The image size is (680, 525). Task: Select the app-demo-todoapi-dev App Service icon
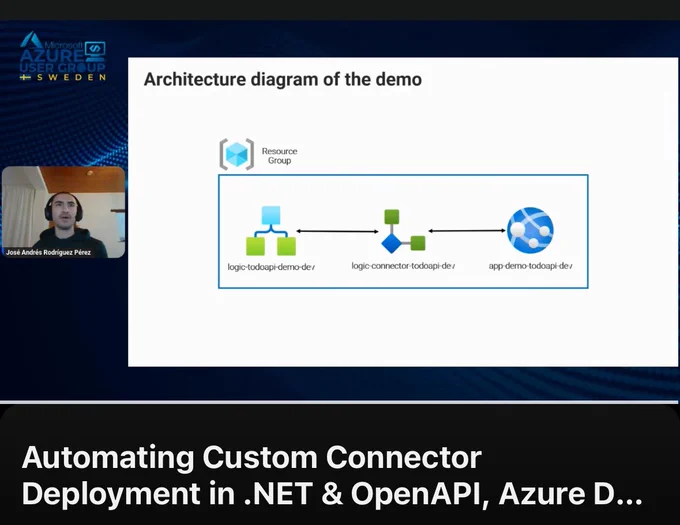pos(530,230)
